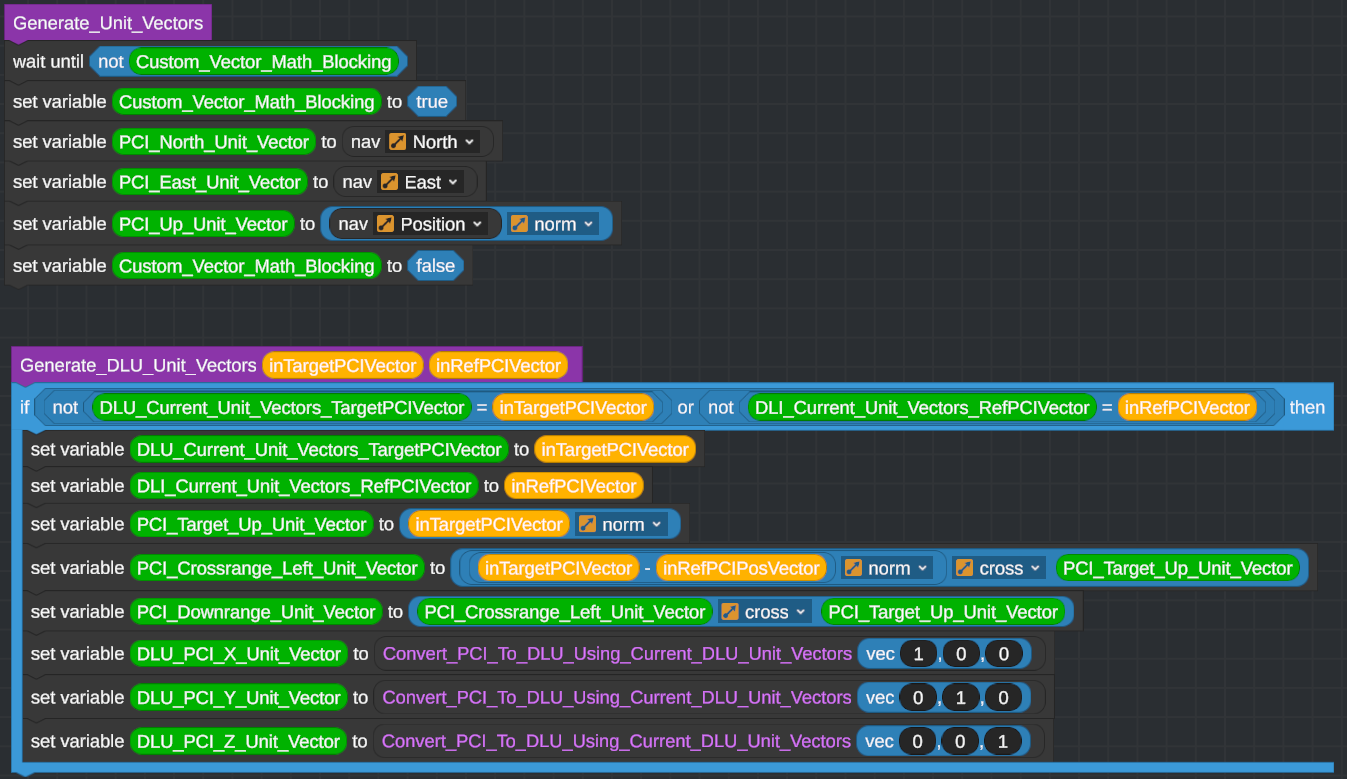Select the 'wait until' block label
The height and width of the screenshot is (779, 1347).
(48, 62)
